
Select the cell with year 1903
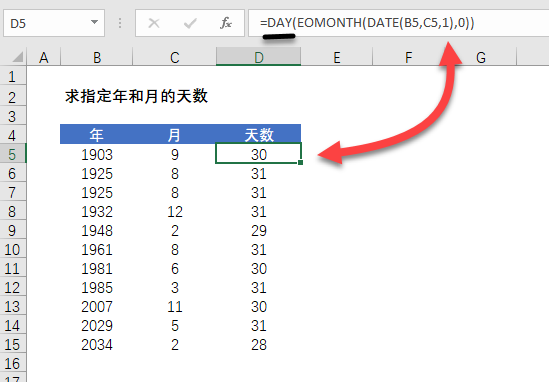pos(97,154)
